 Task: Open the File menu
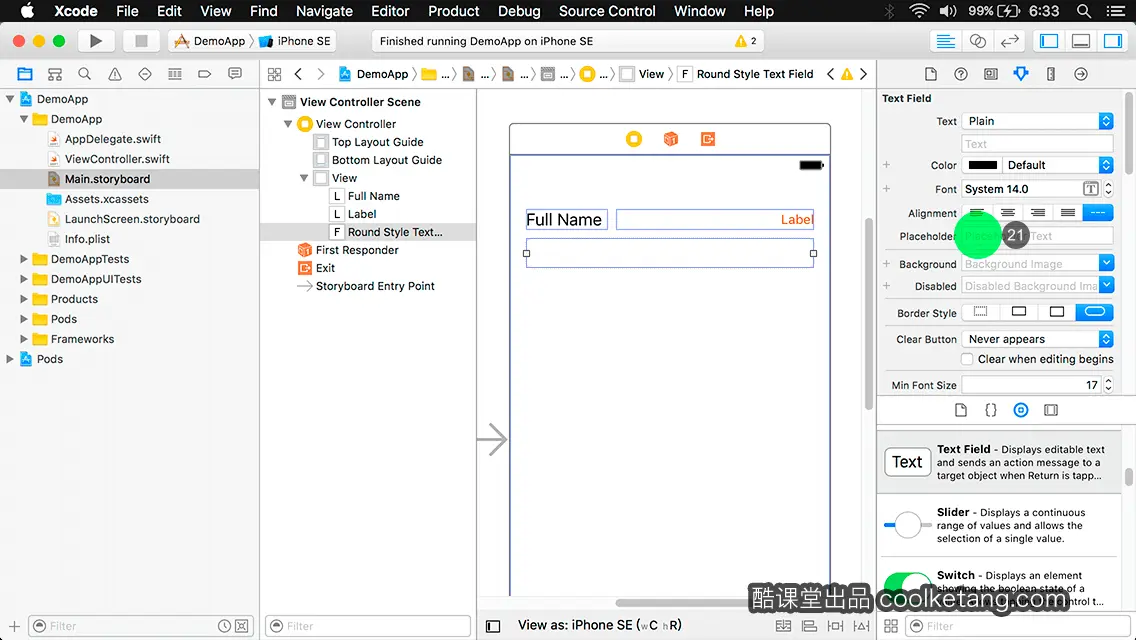click(x=127, y=11)
